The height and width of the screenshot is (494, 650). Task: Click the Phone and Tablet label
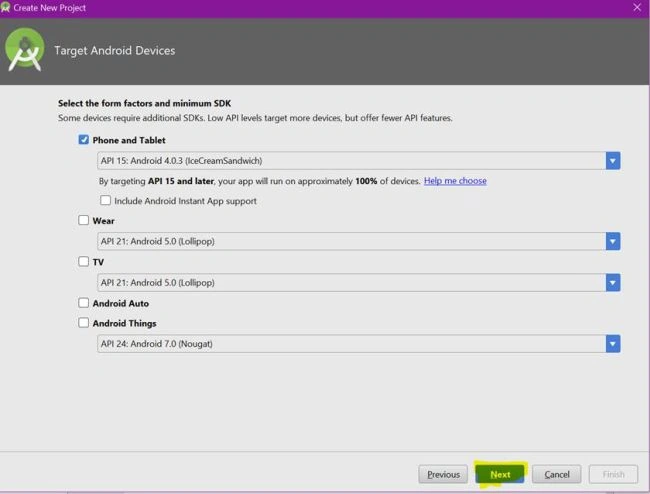click(x=129, y=140)
